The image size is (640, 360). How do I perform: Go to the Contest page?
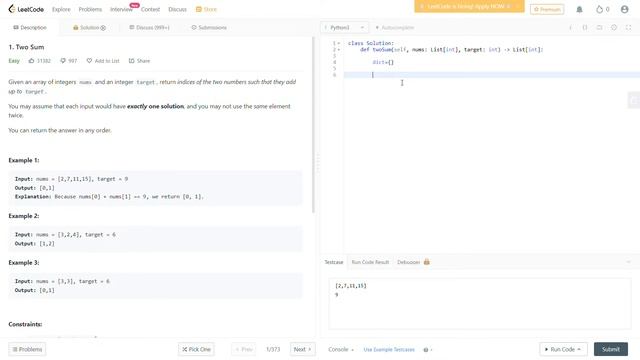150,9
